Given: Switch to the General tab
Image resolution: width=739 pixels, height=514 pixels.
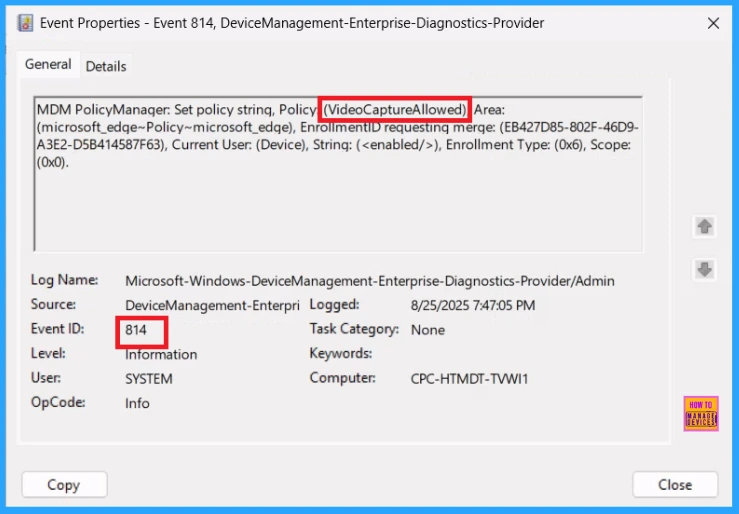Looking at the screenshot, I should pos(48,64).
